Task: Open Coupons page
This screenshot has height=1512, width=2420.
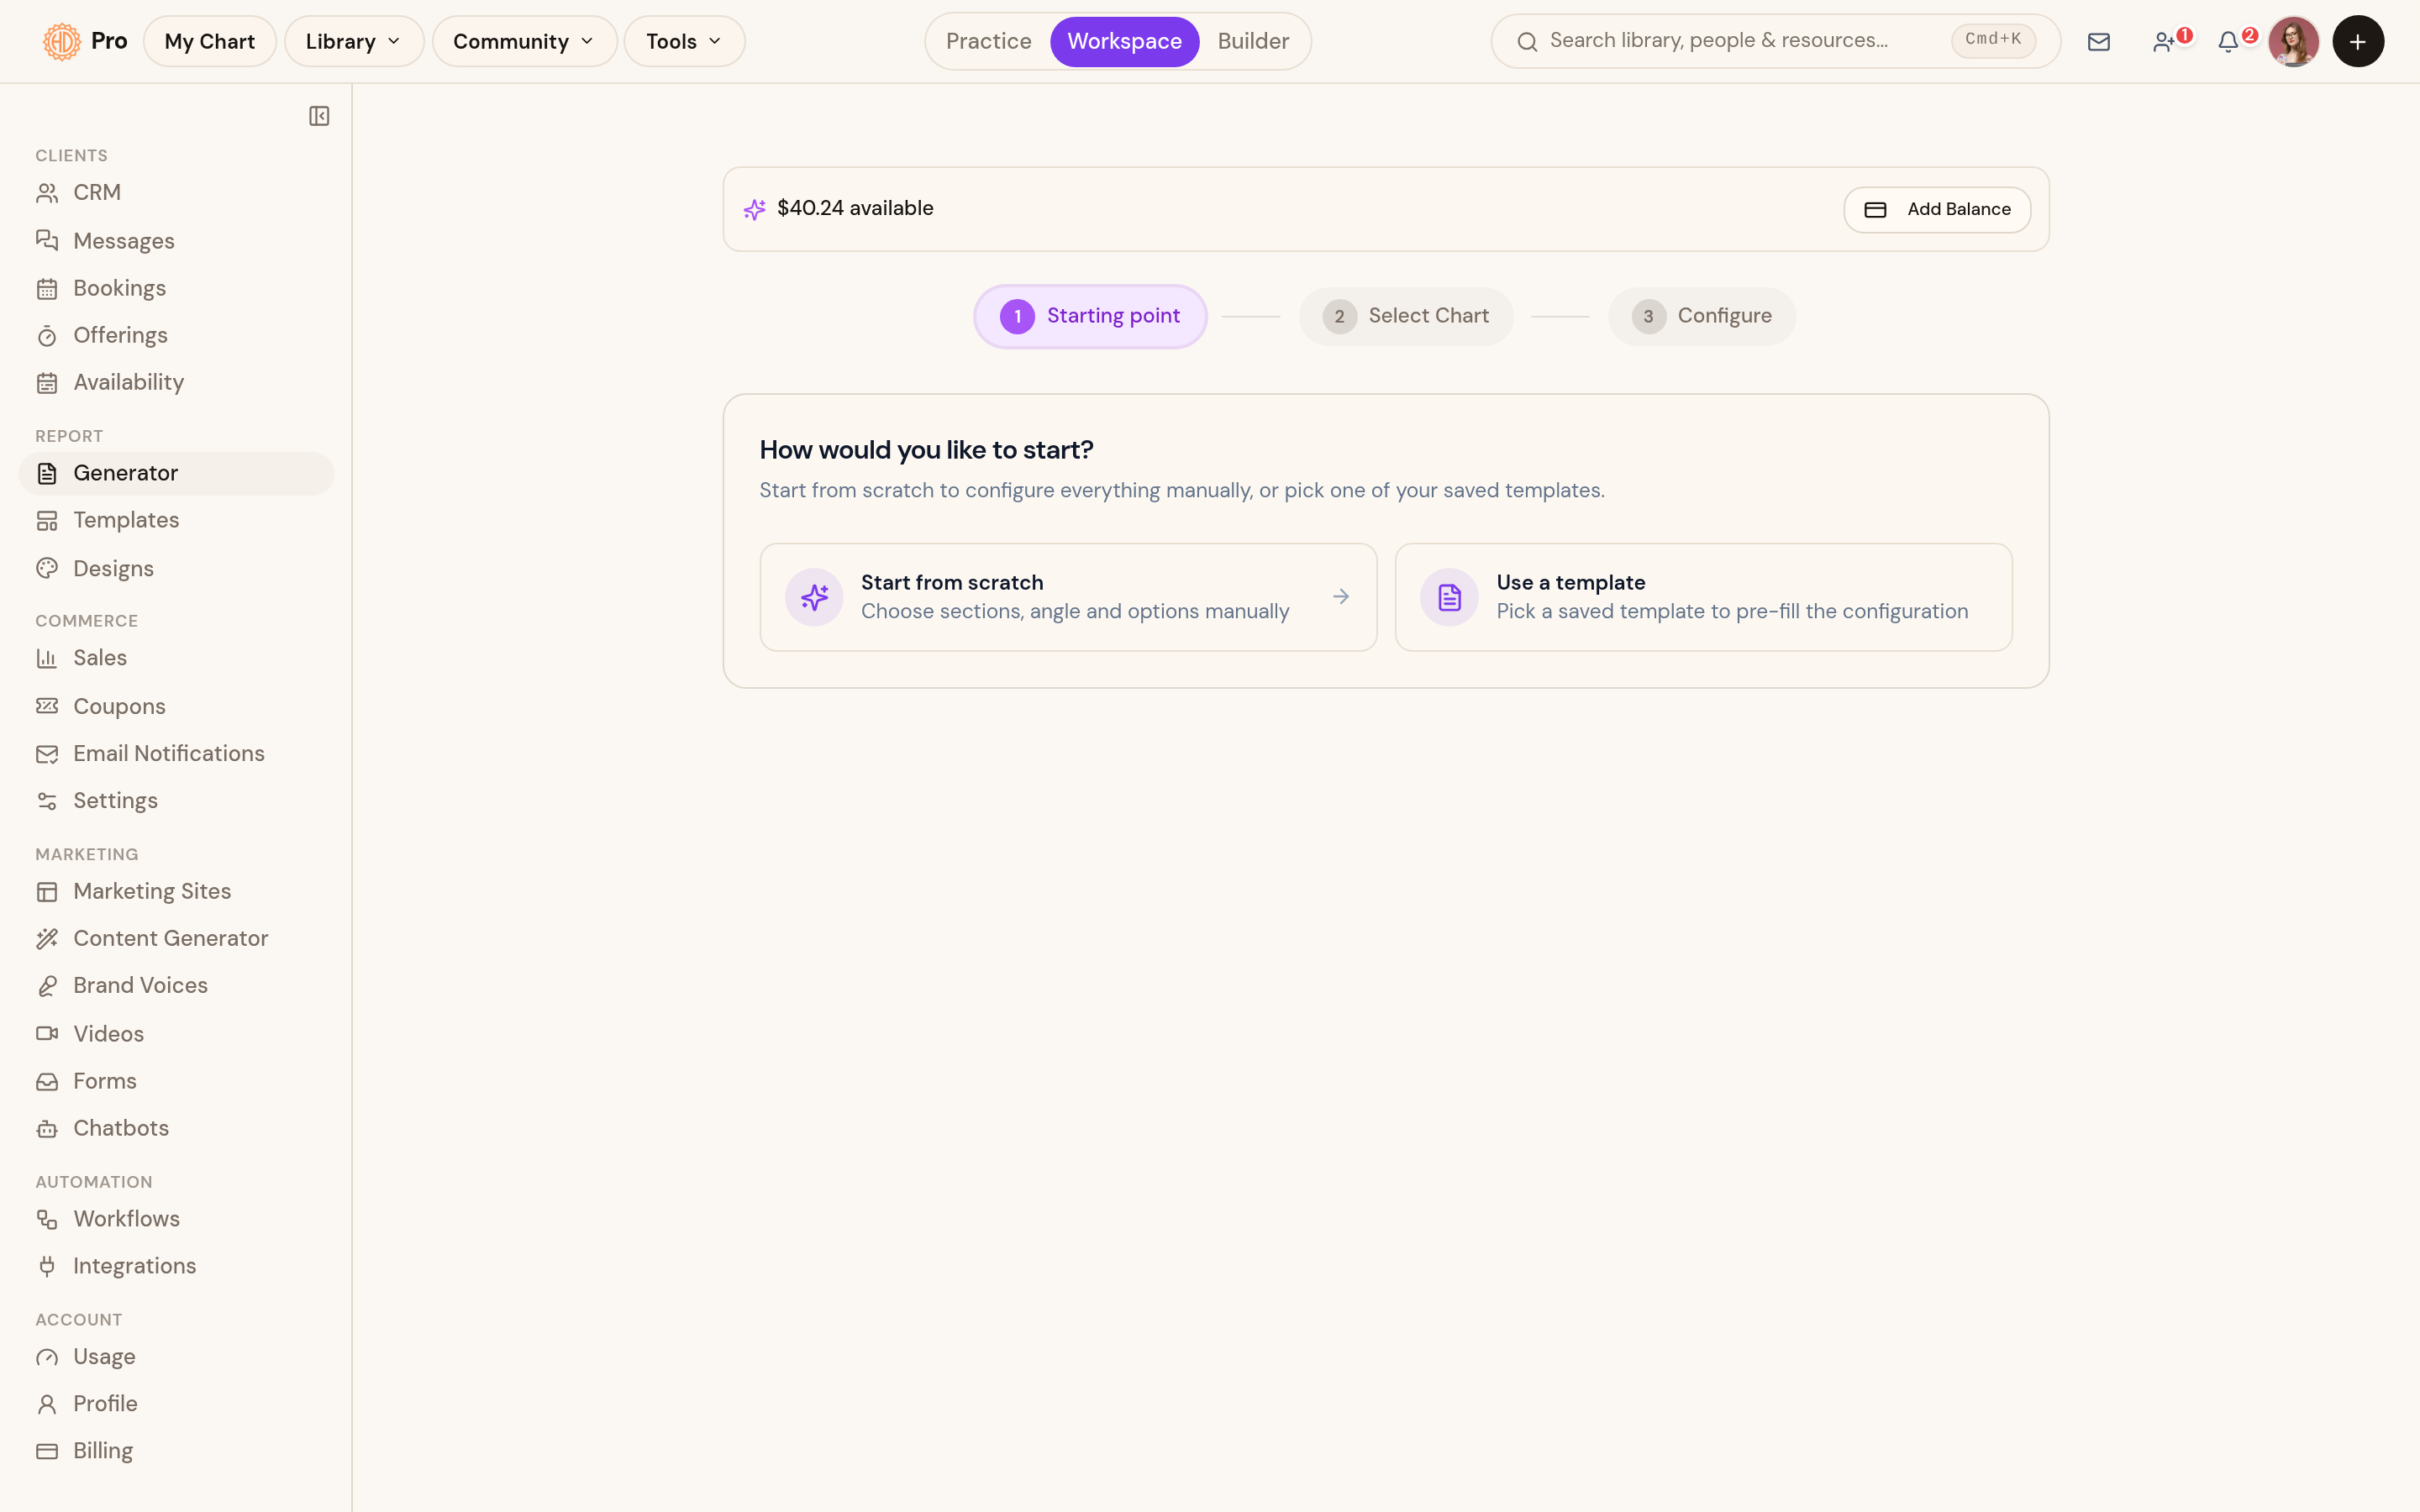Action: 176,706
